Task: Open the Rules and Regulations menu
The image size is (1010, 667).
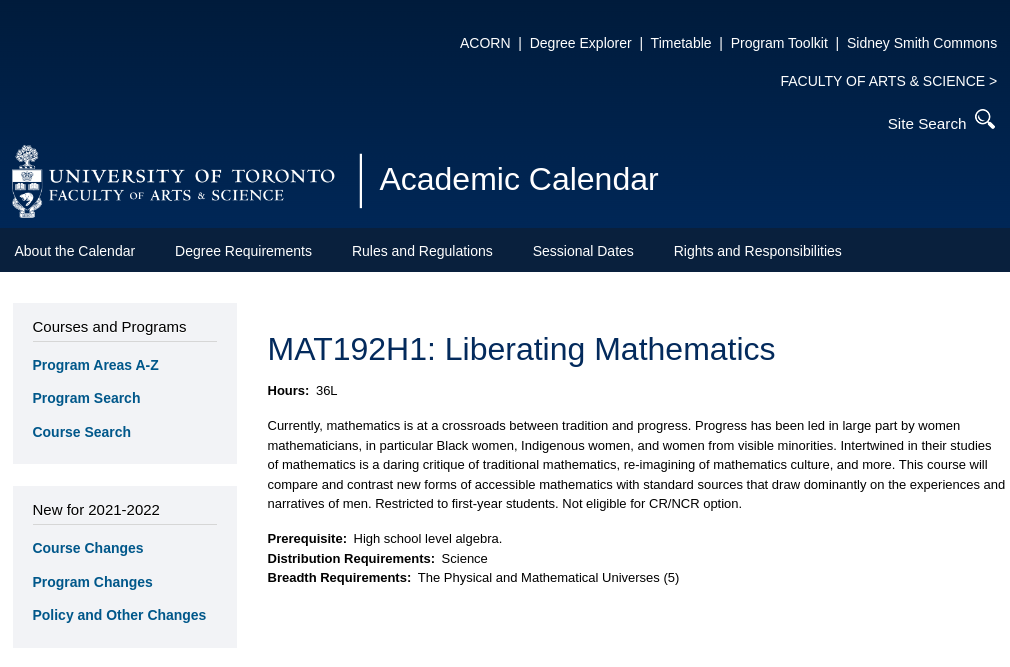Action: [x=422, y=251]
